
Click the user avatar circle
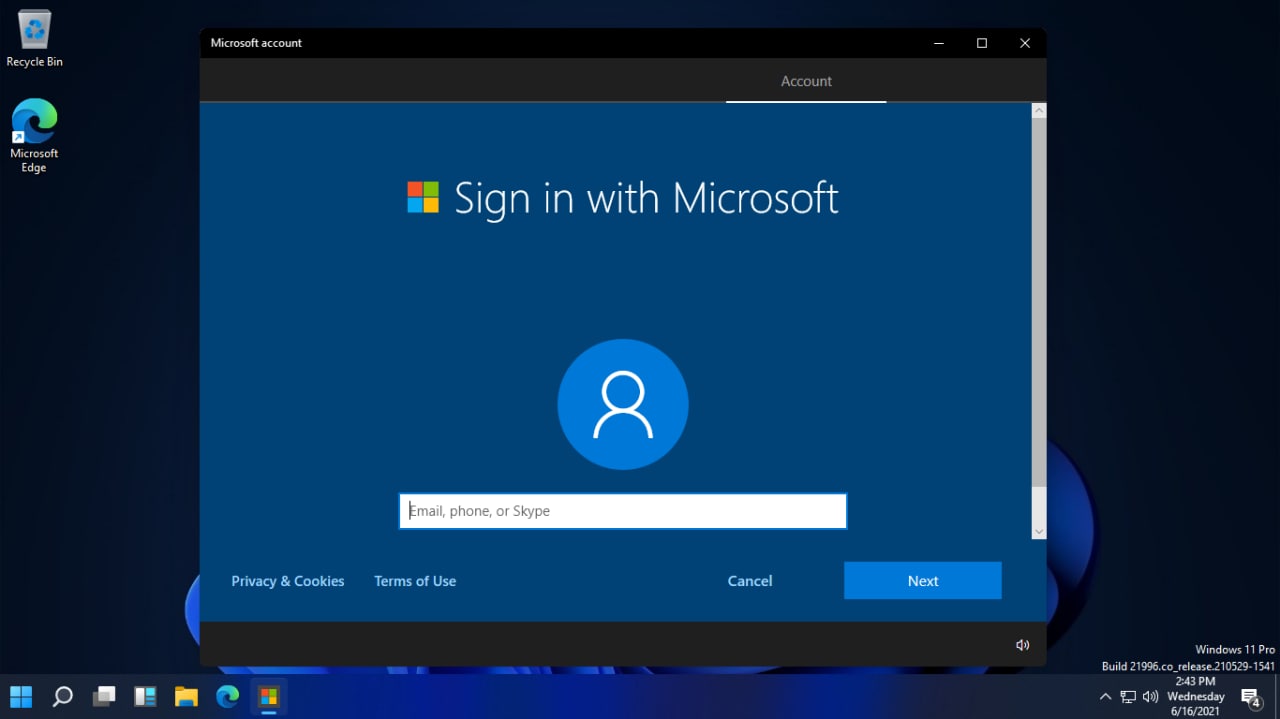[x=623, y=405]
